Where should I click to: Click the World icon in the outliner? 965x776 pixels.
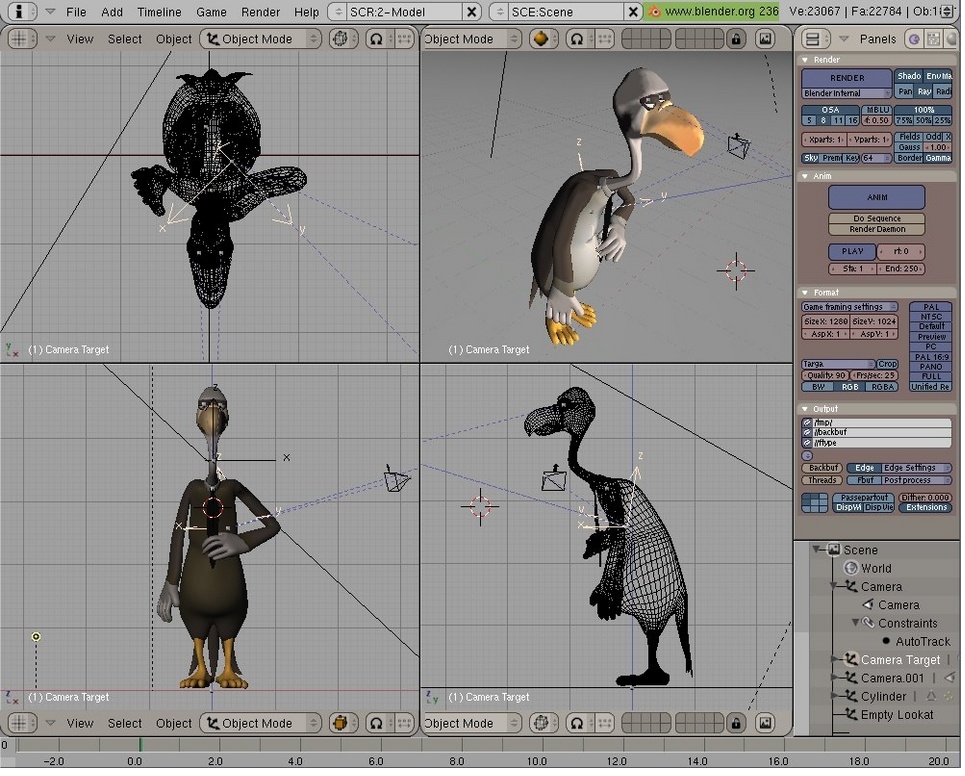click(853, 568)
